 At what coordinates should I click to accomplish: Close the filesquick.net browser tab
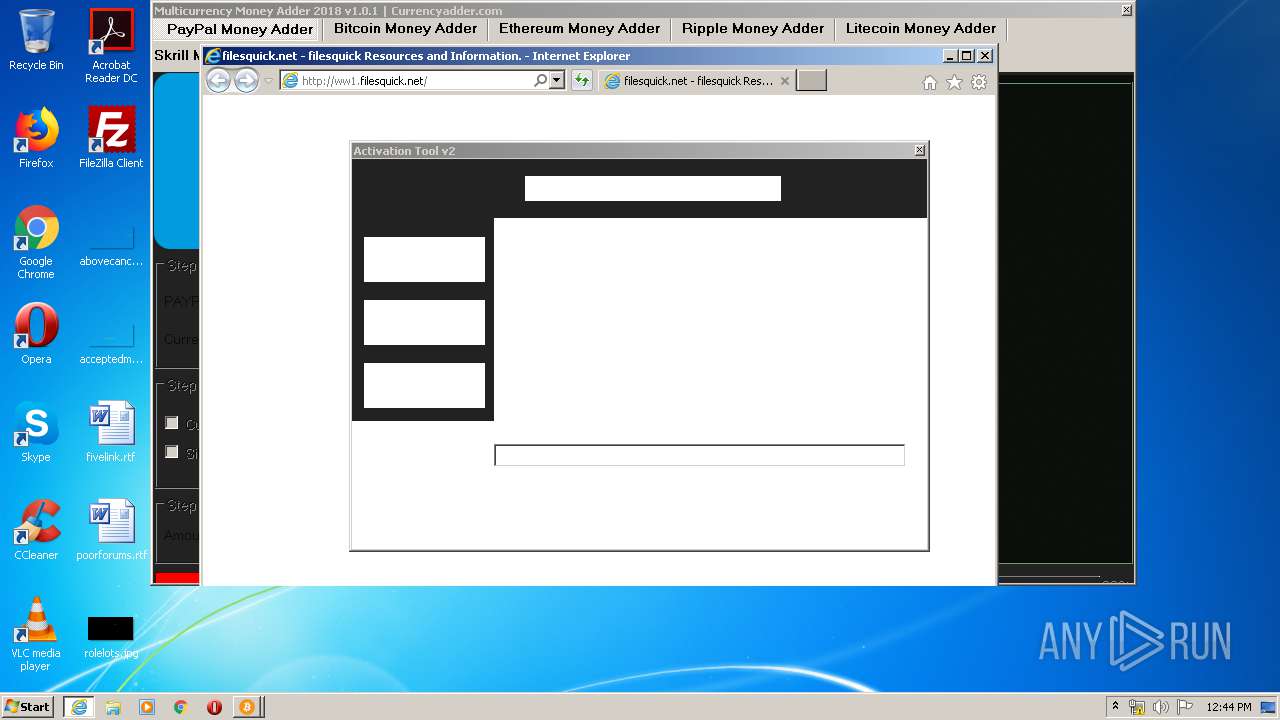[x=785, y=81]
